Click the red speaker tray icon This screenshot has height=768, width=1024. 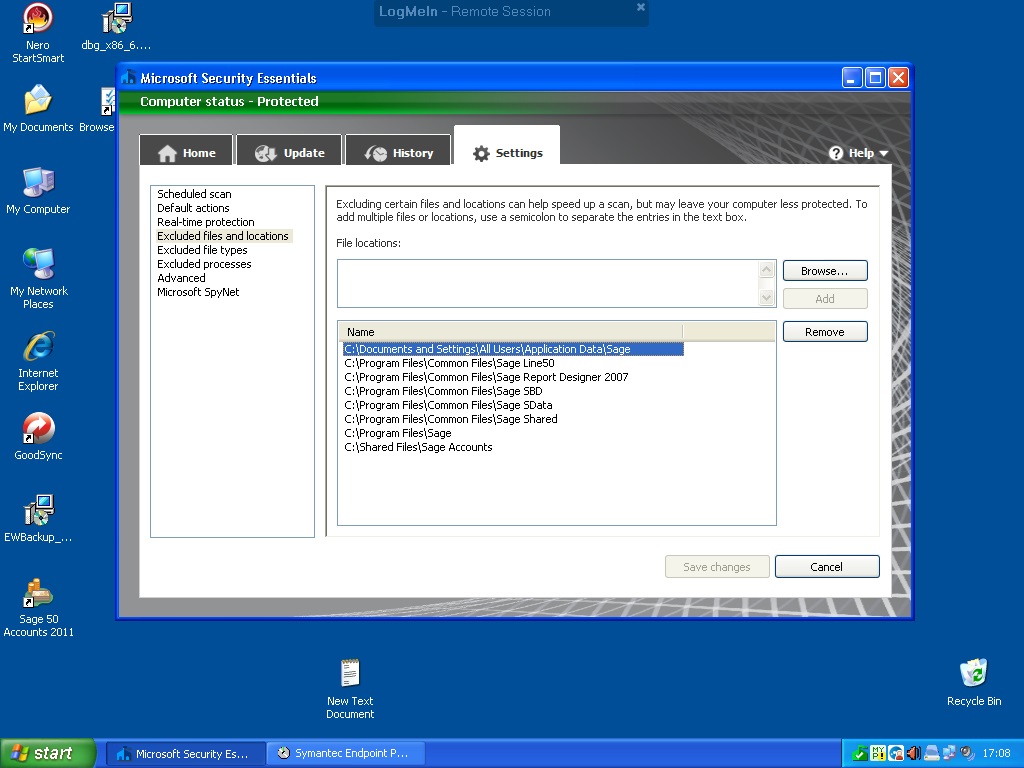pyautogui.click(x=914, y=754)
